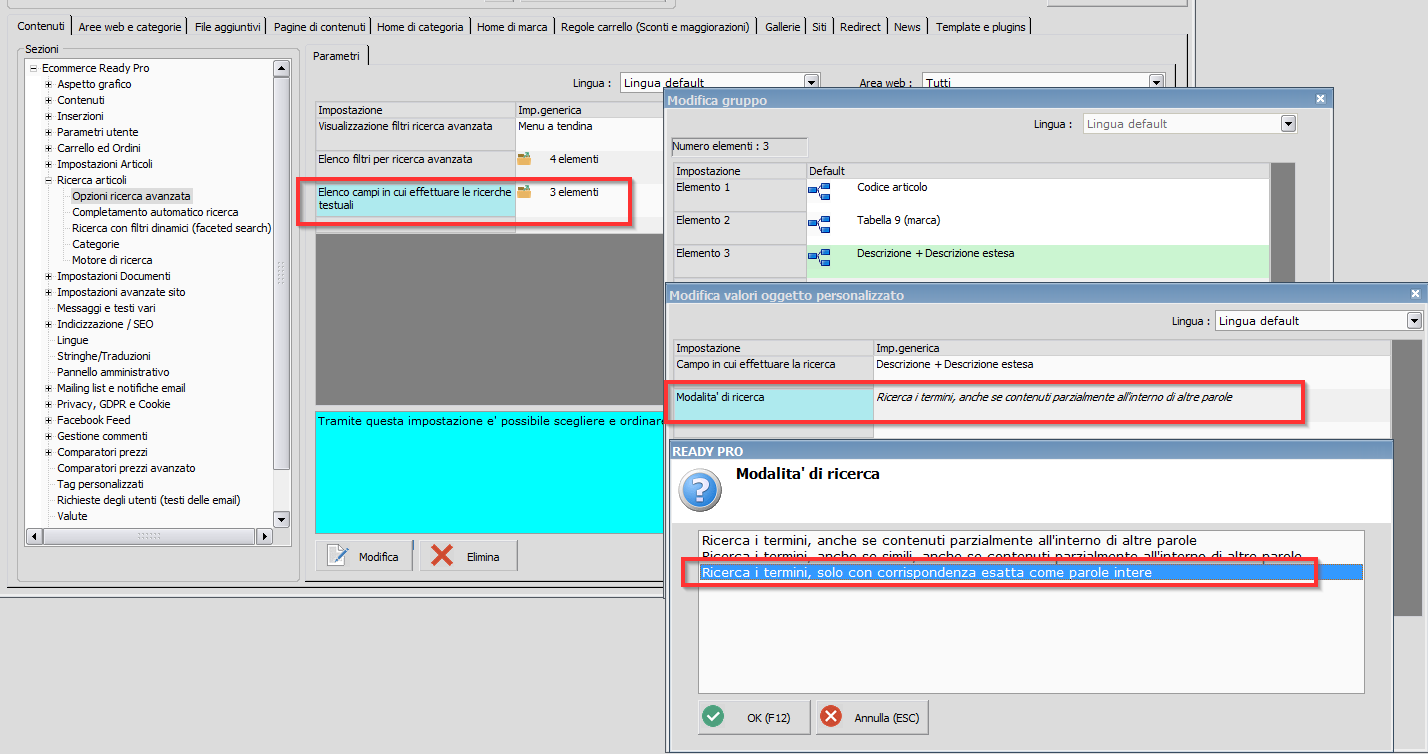Expand the Comparatori prezzi node

[x=48, y=452]
